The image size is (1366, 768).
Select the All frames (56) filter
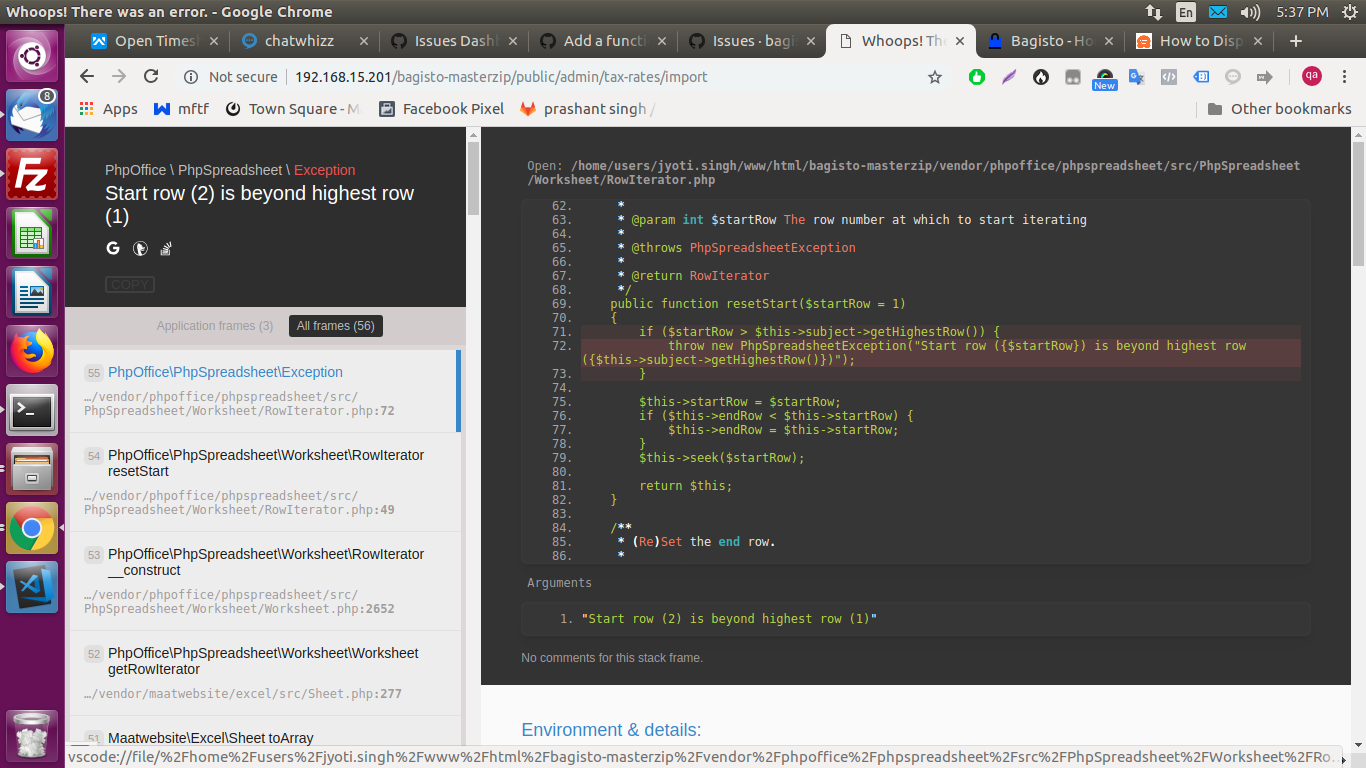[335, 326]
